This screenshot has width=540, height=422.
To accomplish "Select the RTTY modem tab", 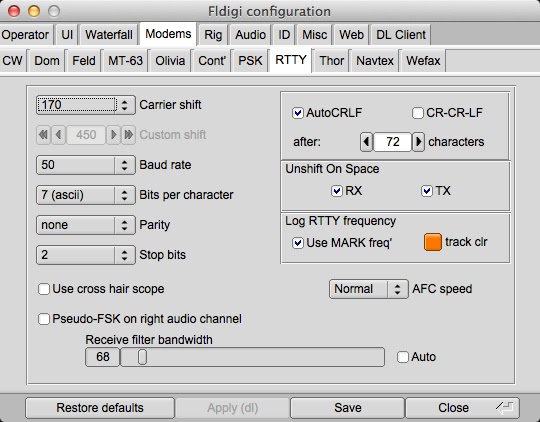I will [291, 60].
